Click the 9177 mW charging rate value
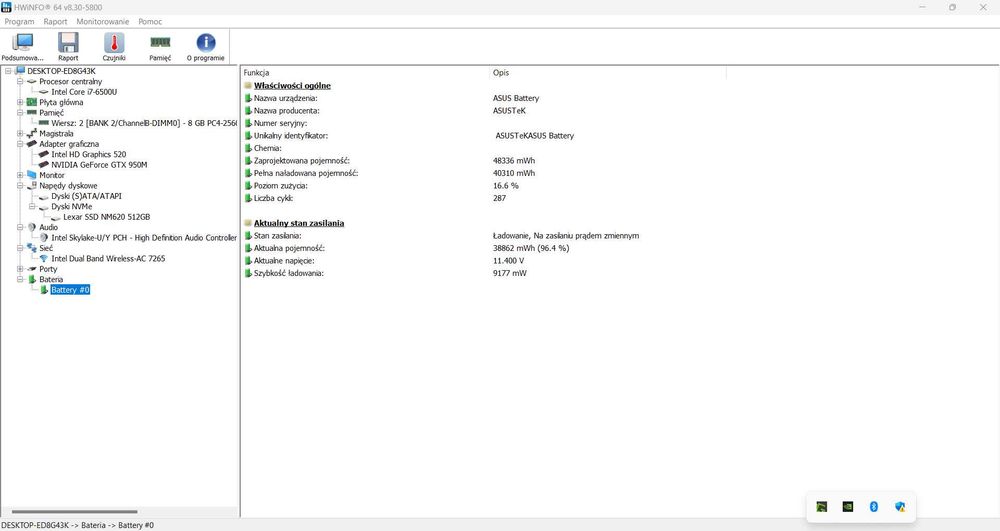 (510, 273)
